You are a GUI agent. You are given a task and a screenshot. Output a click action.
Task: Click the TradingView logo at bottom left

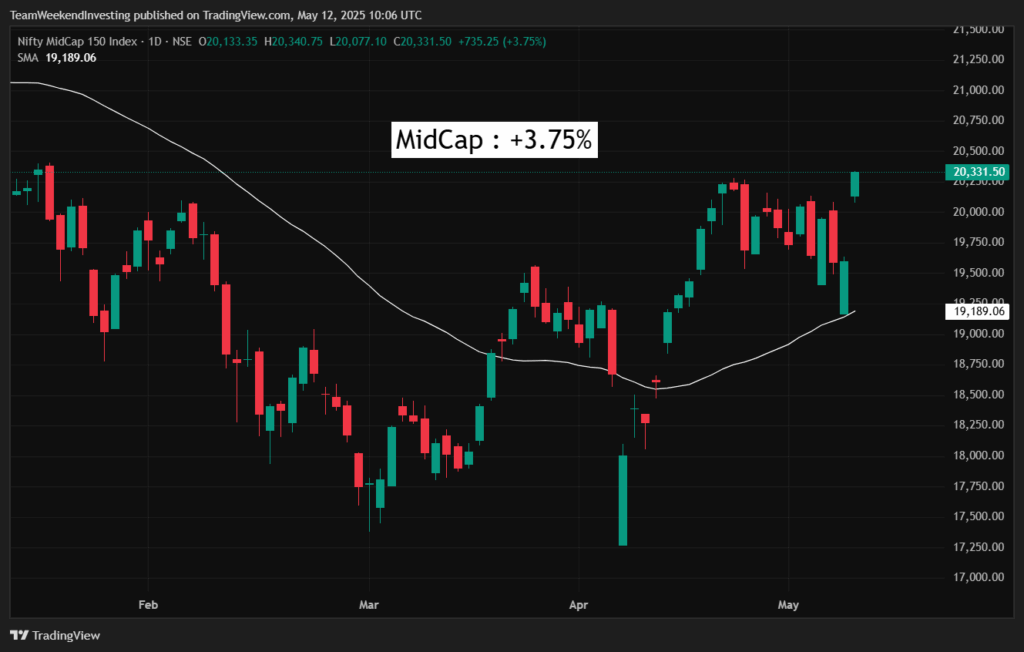56,635
